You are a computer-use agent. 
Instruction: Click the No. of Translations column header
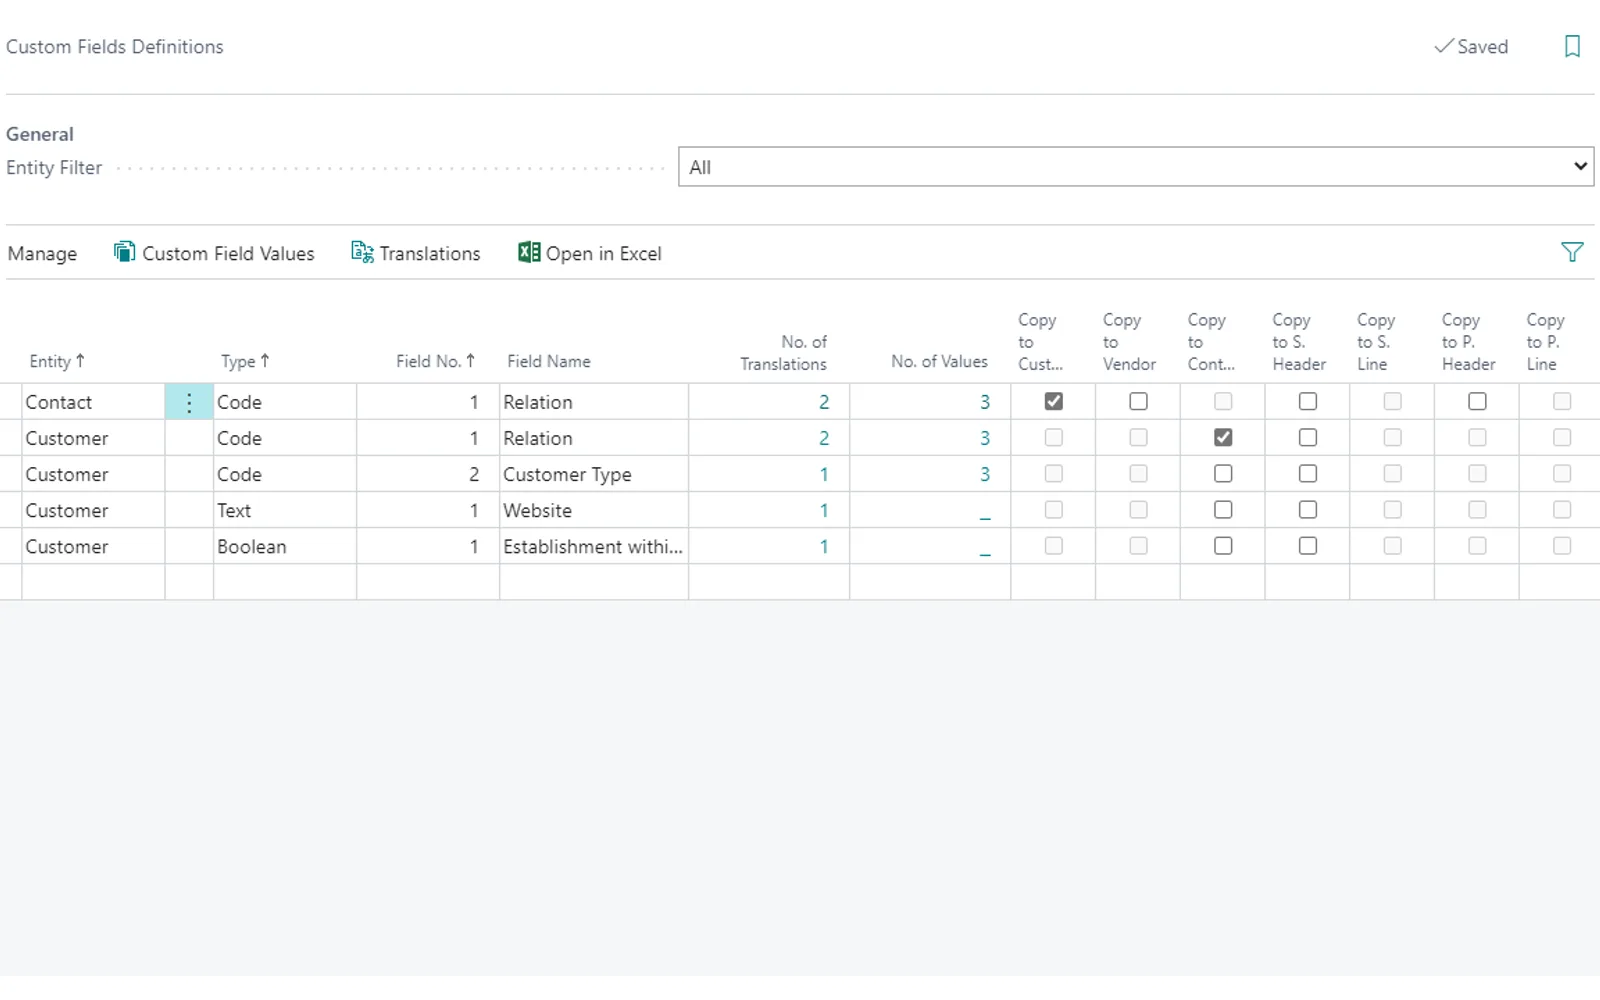click(783, 353)
